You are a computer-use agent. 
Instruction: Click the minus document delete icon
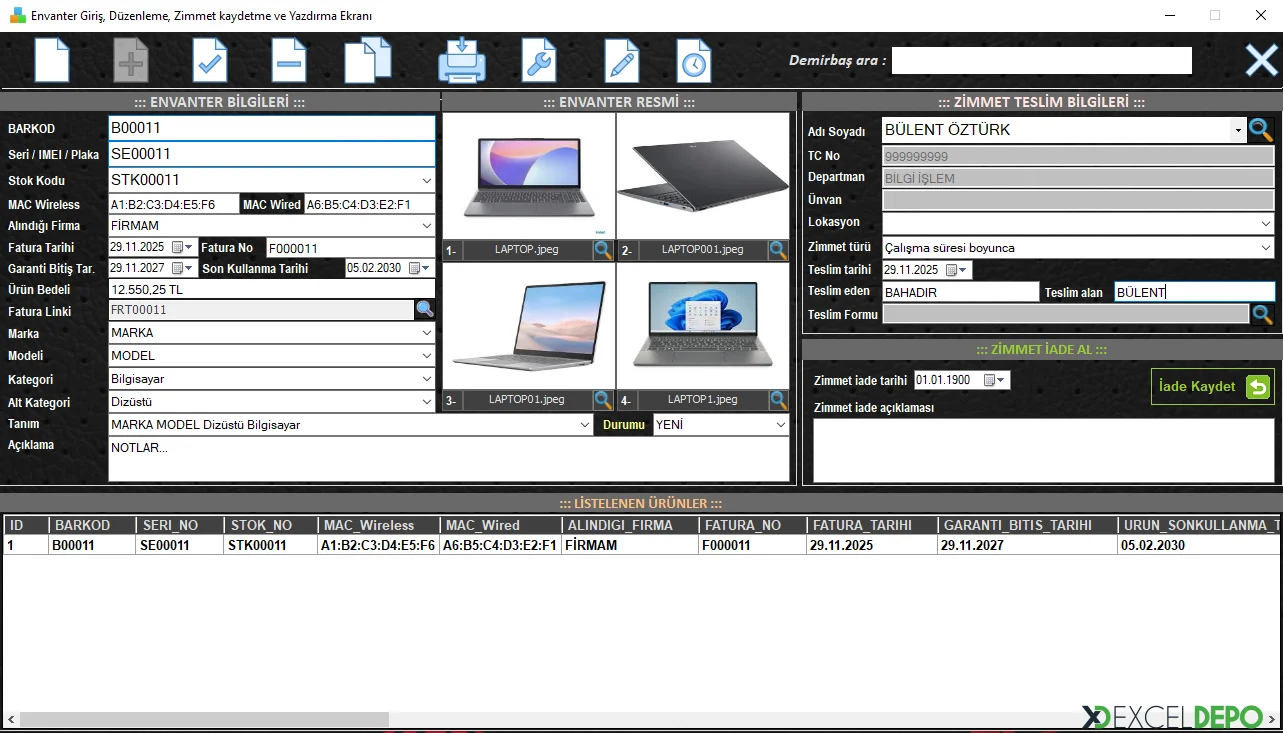tap(289, 60)
